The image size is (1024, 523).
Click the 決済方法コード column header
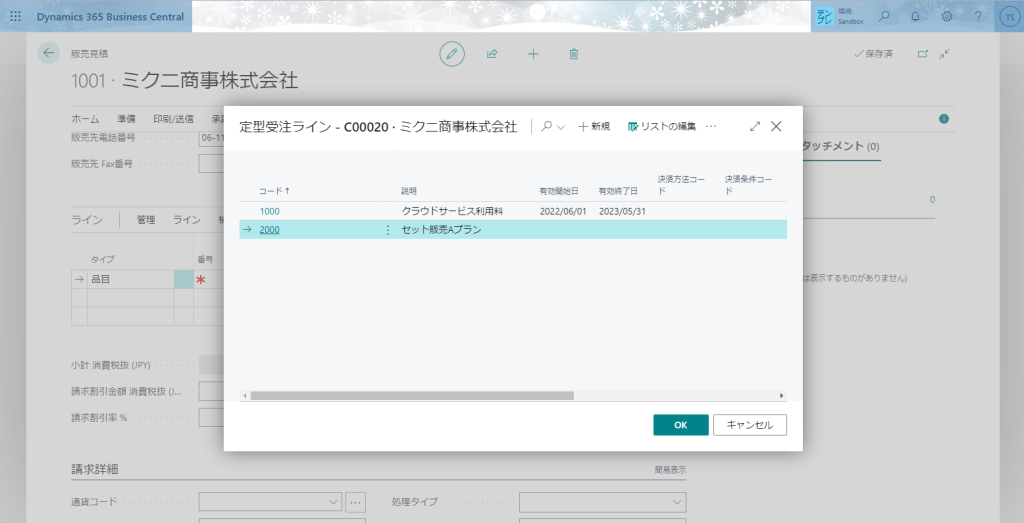click(681, 185)
